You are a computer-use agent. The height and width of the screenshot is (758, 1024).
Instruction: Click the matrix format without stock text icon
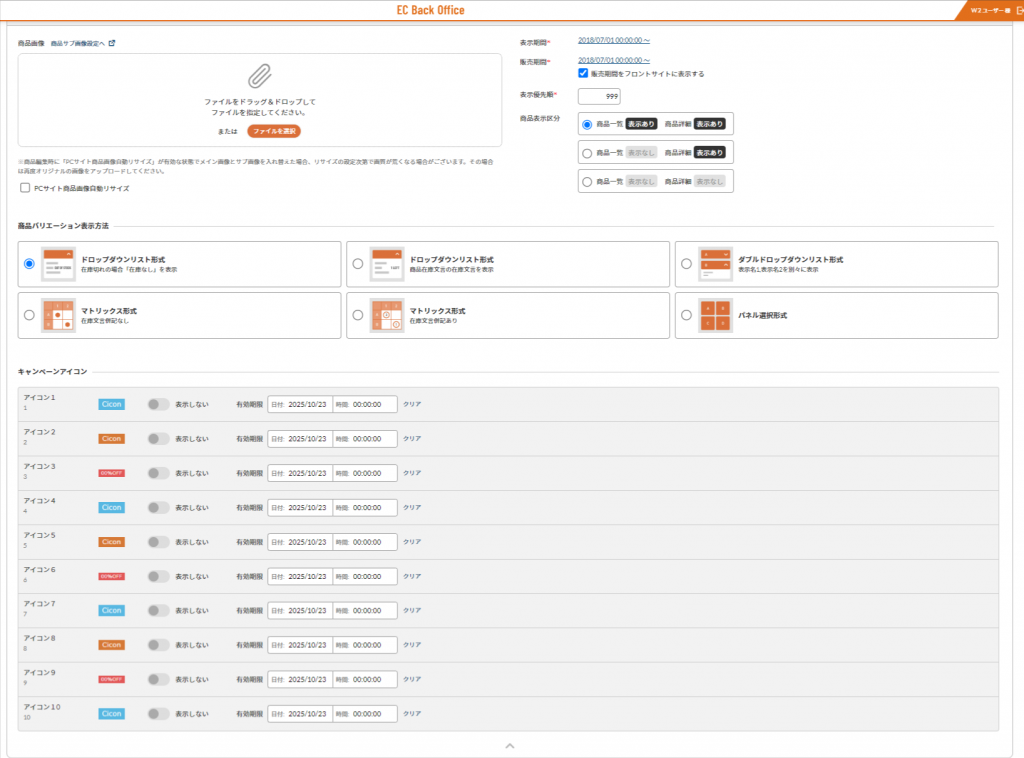(x=58, y=315)
